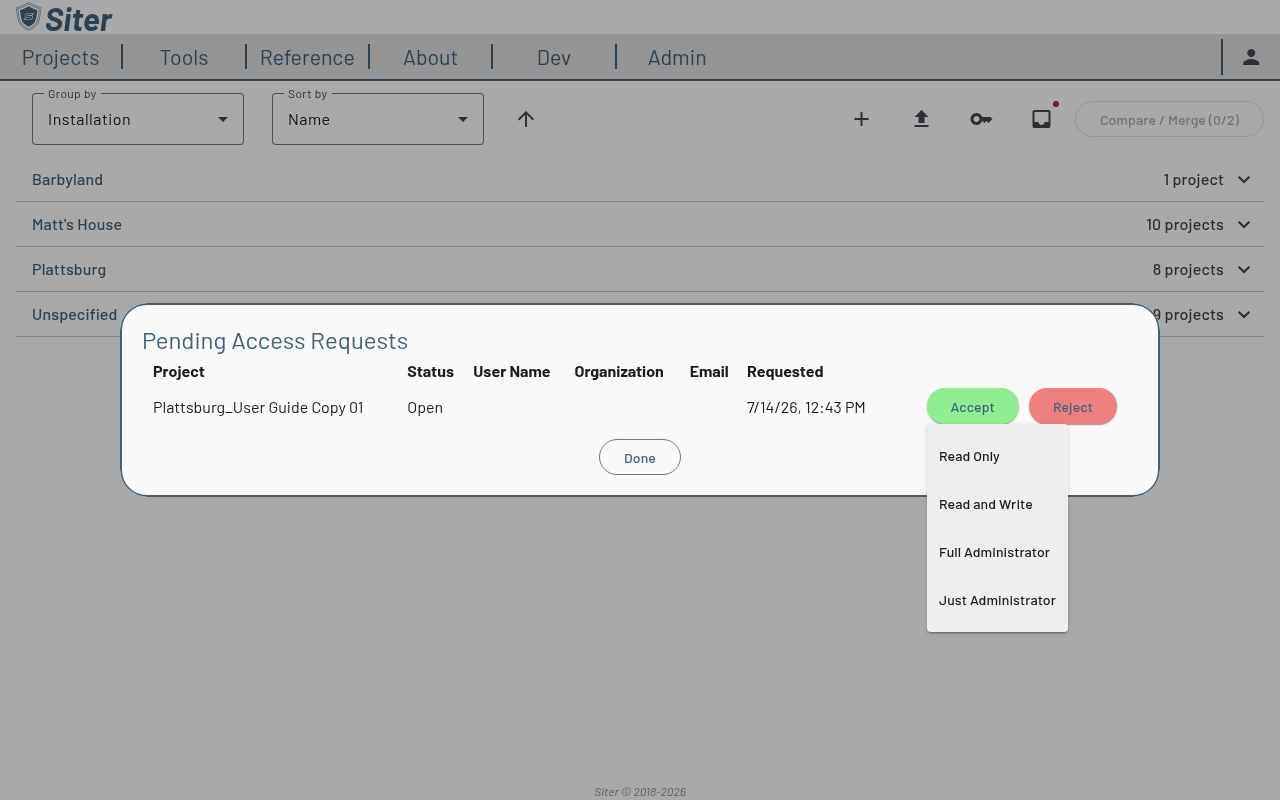Expand the Plattsburg group chevron
1280x800 pixels.
(x=1244, y=270)
